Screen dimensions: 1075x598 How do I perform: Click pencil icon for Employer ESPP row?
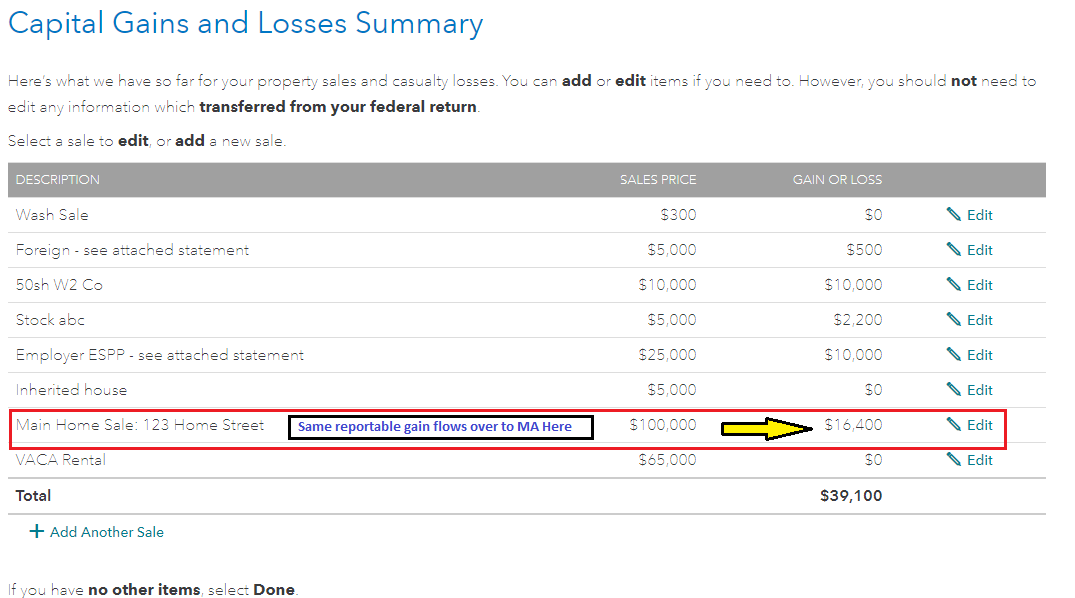point(953,355)
